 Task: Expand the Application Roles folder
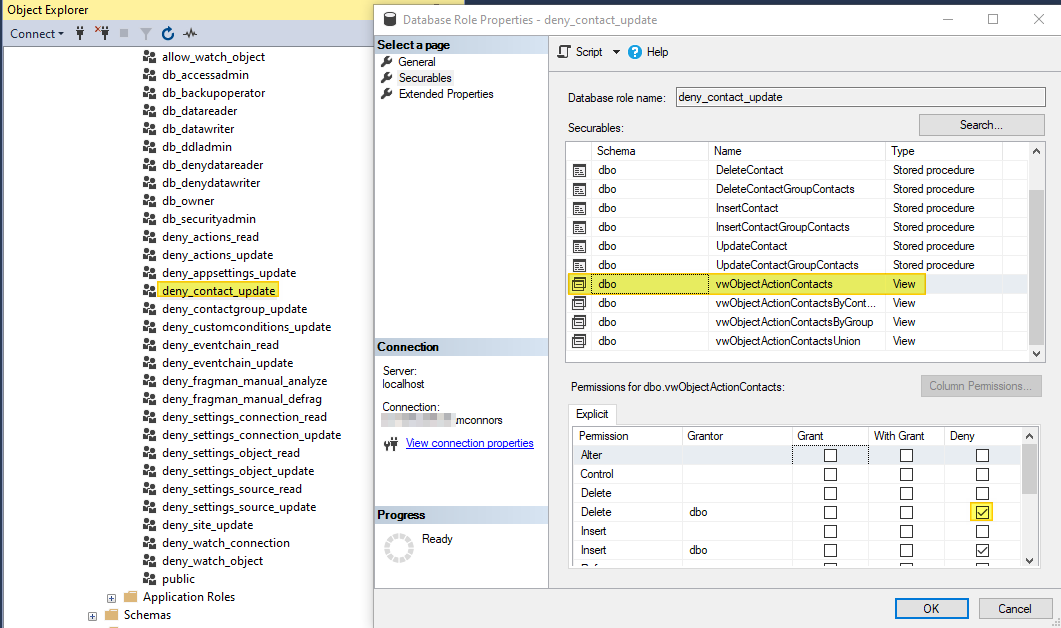coord(111,596)
